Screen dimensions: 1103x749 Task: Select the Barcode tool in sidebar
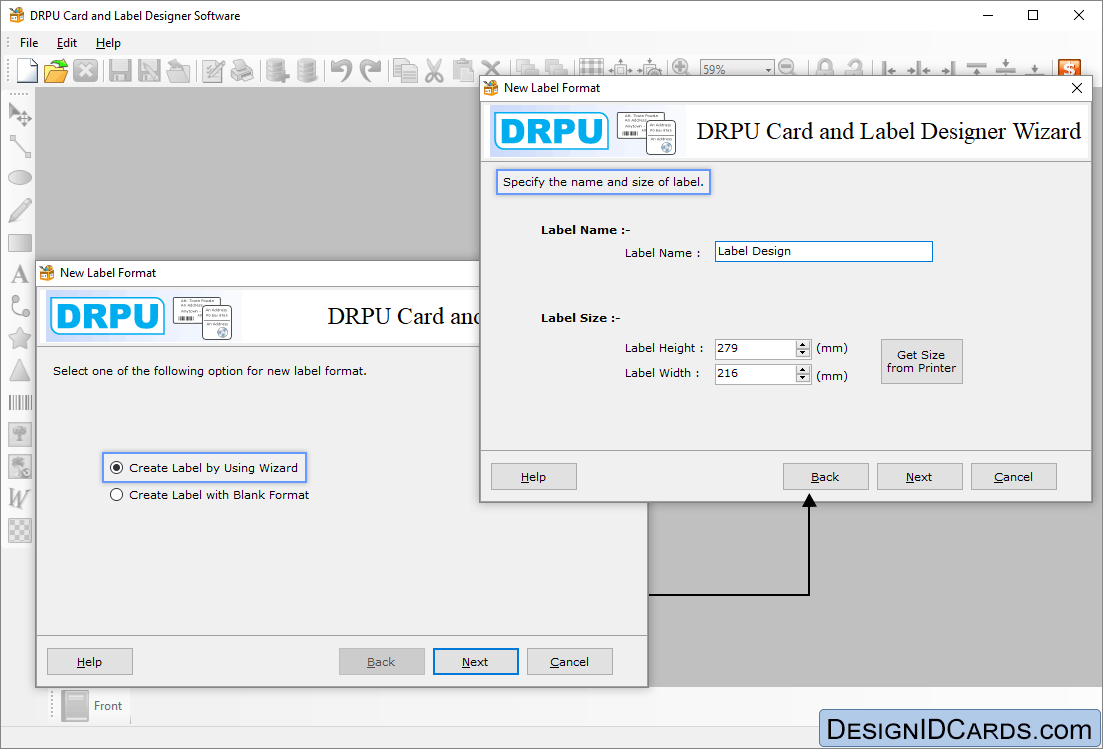click(20, 402)
